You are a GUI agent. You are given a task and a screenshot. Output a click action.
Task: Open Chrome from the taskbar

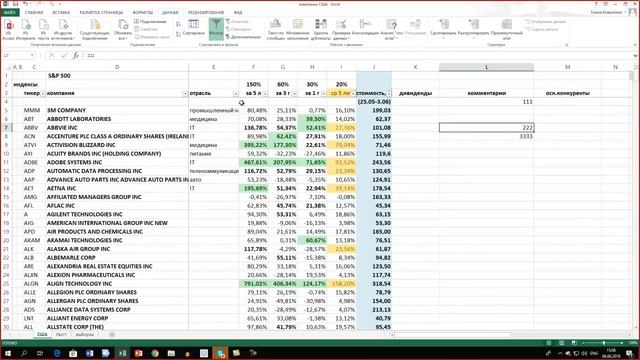(155, 353)
